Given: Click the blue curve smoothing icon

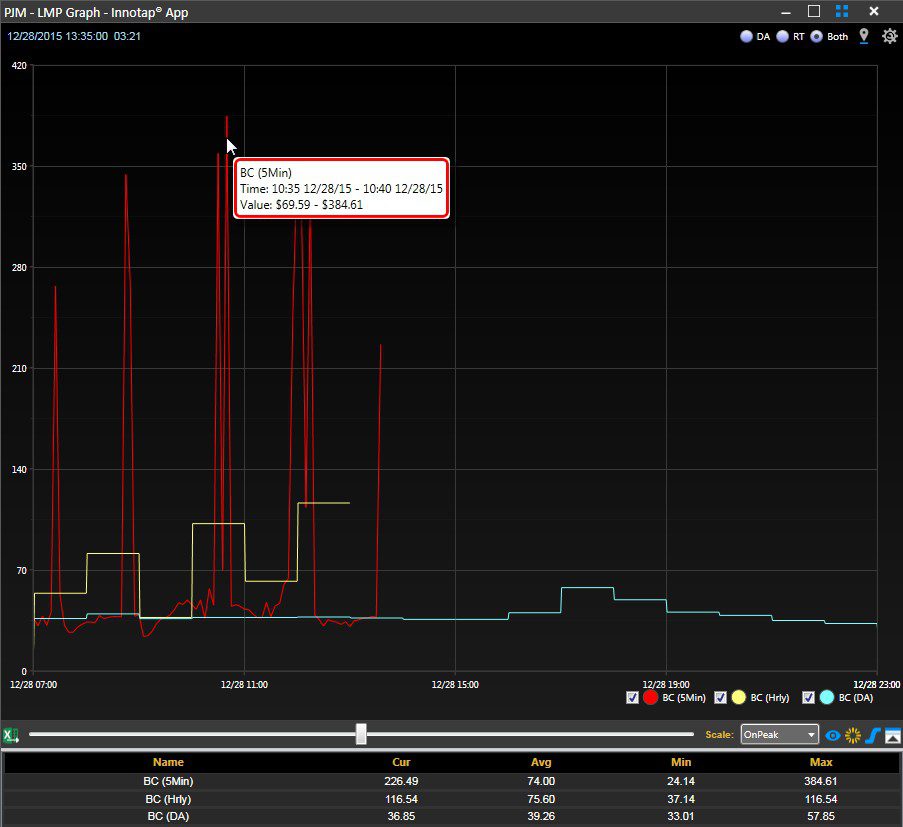Looking at the screenshot, I should tap(873, 735).
